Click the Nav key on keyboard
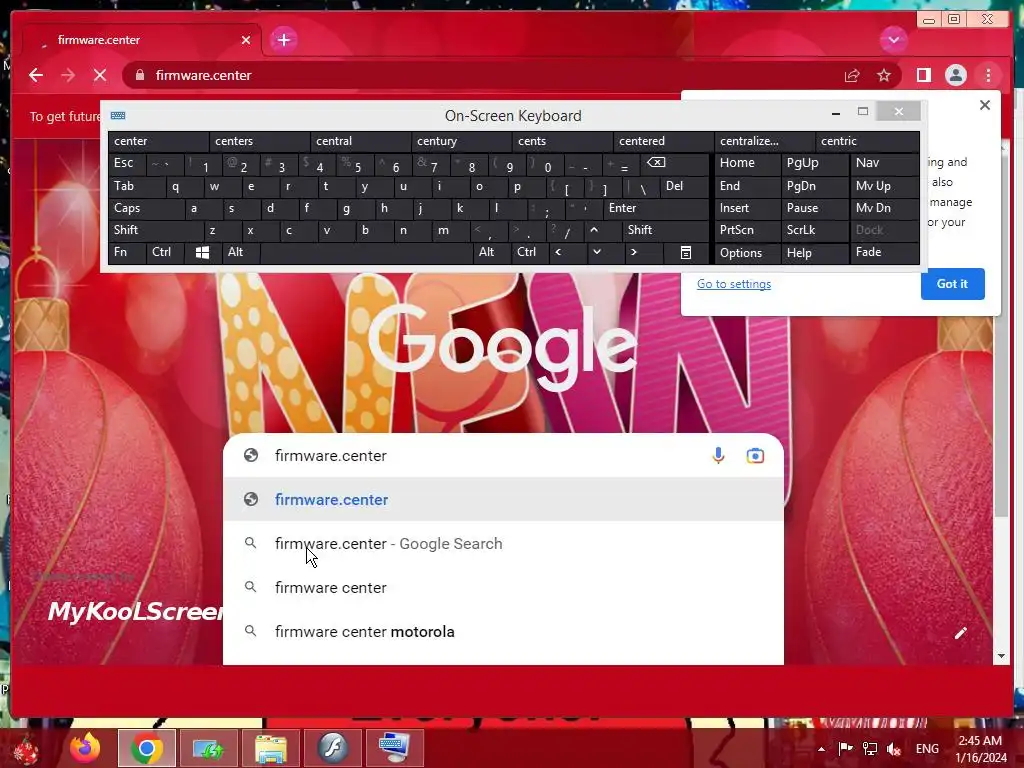 click(884, 163)
